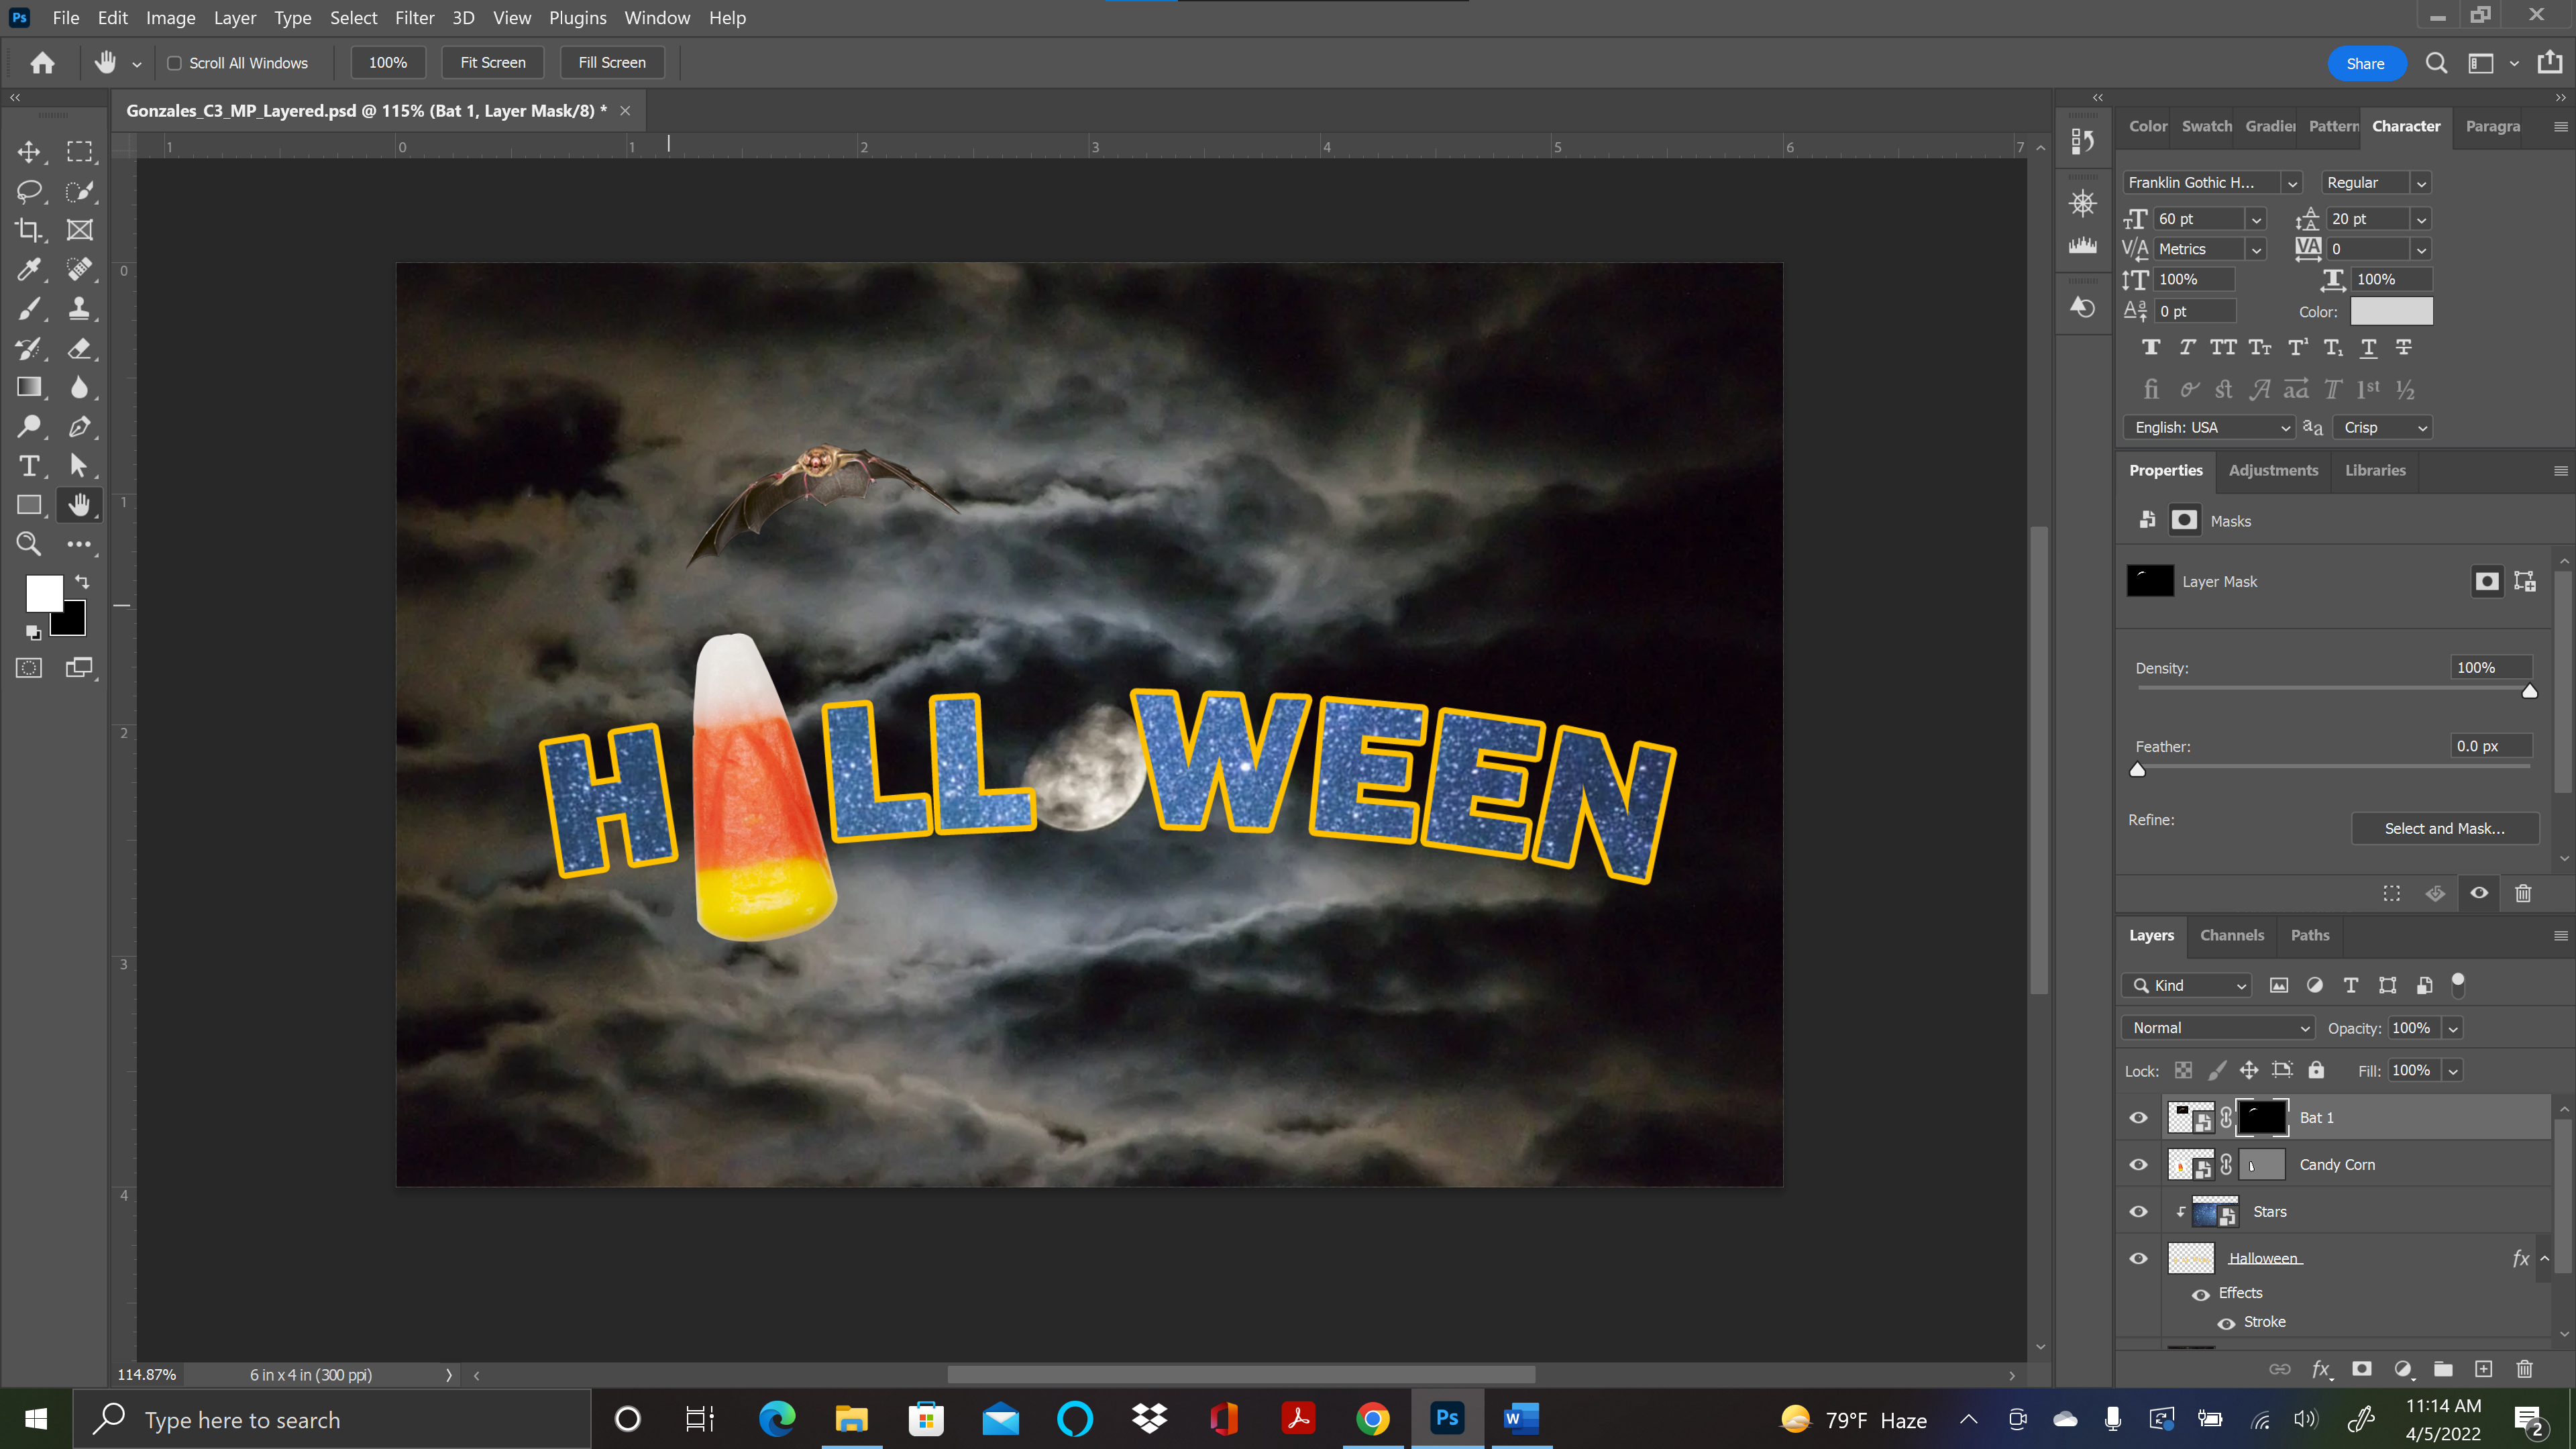Open the Crisp anti-aliasing dropdown

coord(2383,428)
